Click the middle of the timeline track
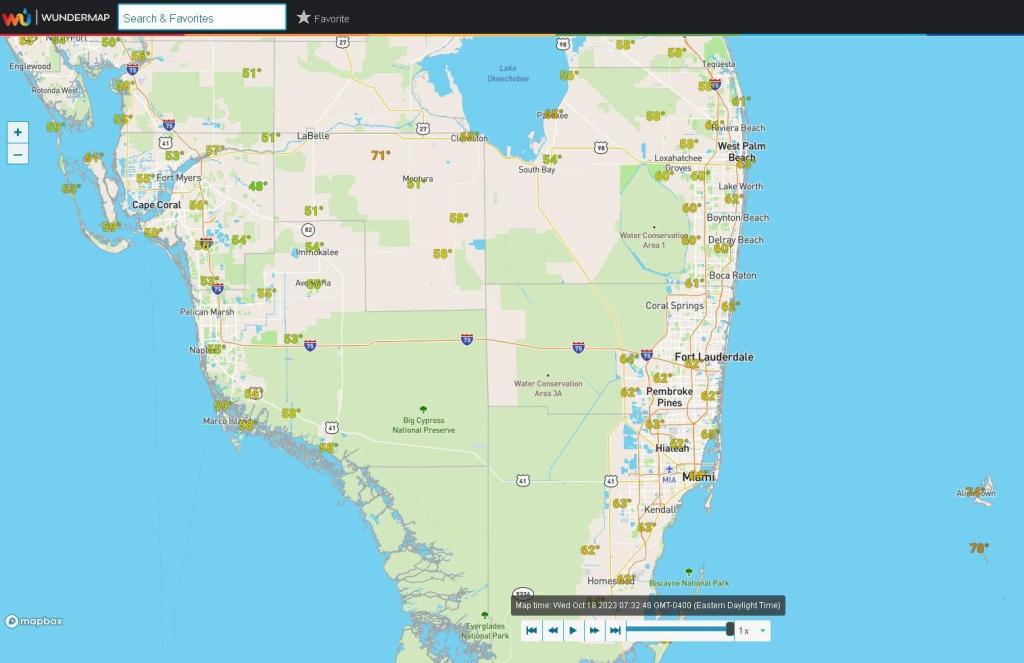Image resolution: width=1024 pixels, height=663 pixels. pos(679,630)
